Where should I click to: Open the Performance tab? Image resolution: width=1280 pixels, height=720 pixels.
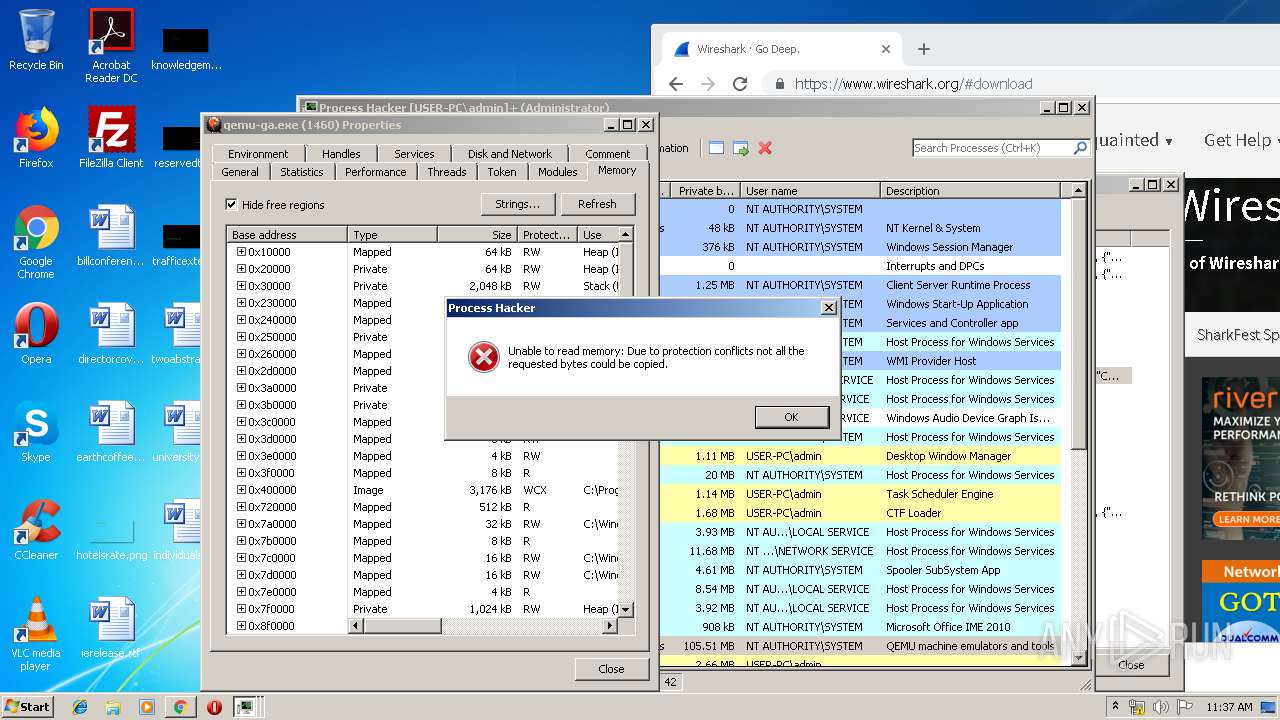pyautogui.click(x=376, y=172)
